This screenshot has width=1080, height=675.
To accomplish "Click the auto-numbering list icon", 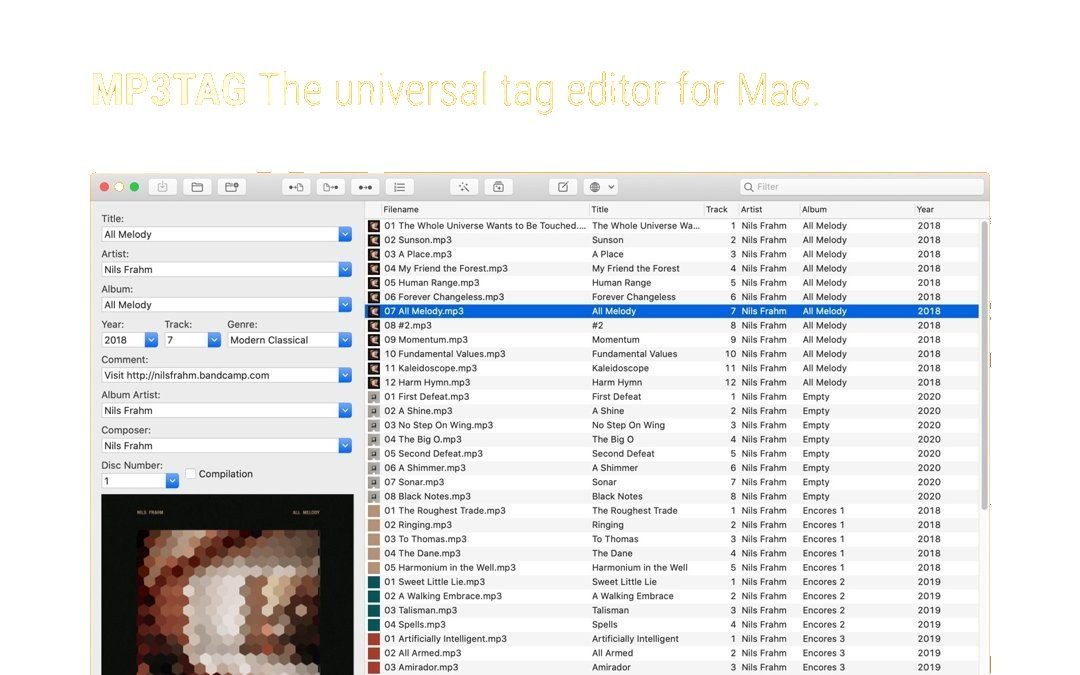I will [399, 187].
